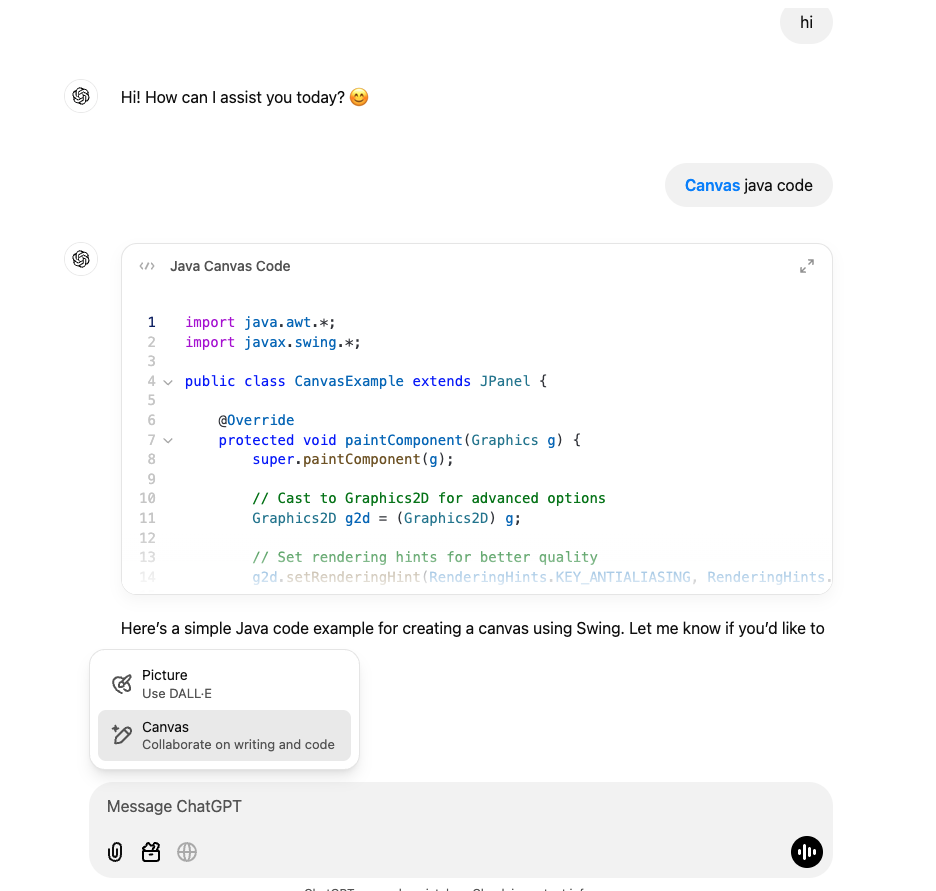Click the blue Canvas tag in user message

(x=712, y=186)
